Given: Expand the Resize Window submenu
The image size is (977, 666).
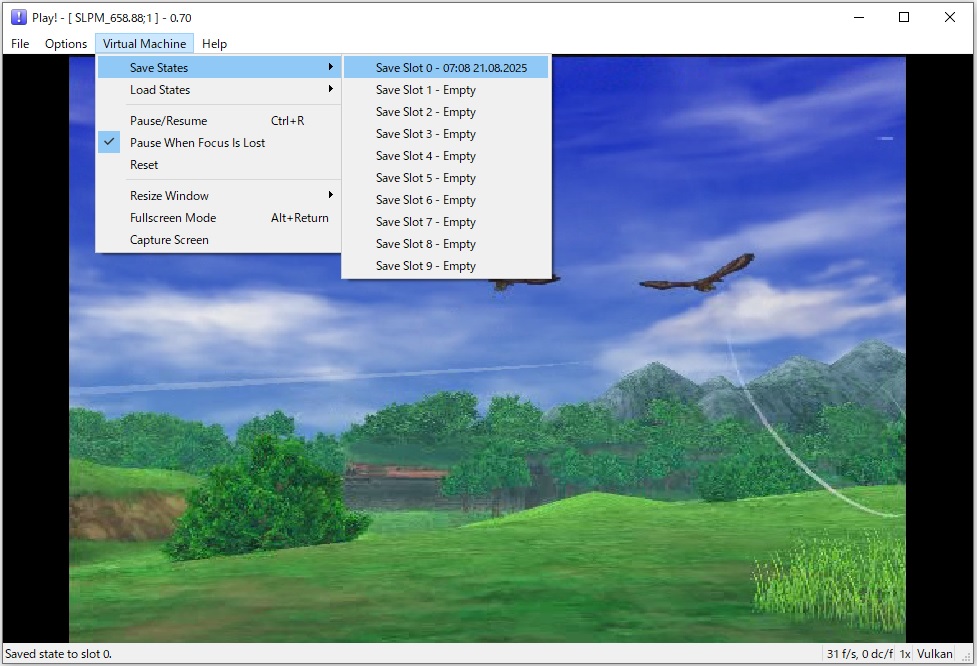Looking at the screenshot, I should [219, 196].
